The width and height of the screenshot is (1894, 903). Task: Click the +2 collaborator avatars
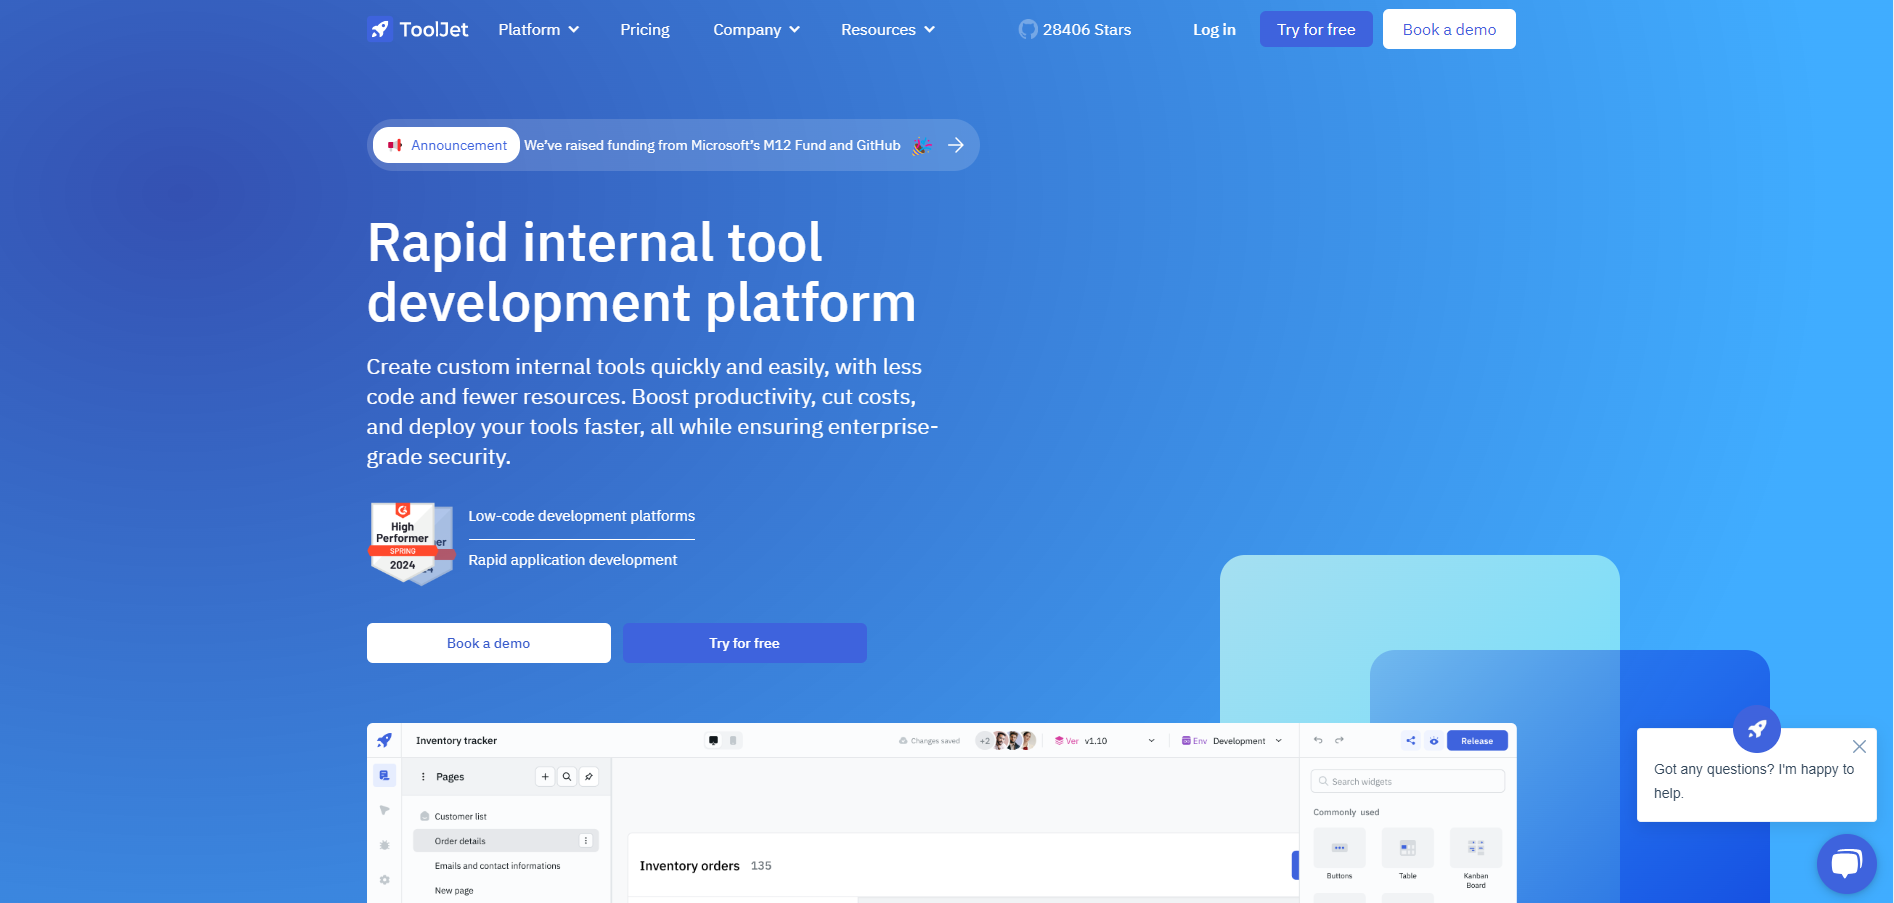point(1006,741)
